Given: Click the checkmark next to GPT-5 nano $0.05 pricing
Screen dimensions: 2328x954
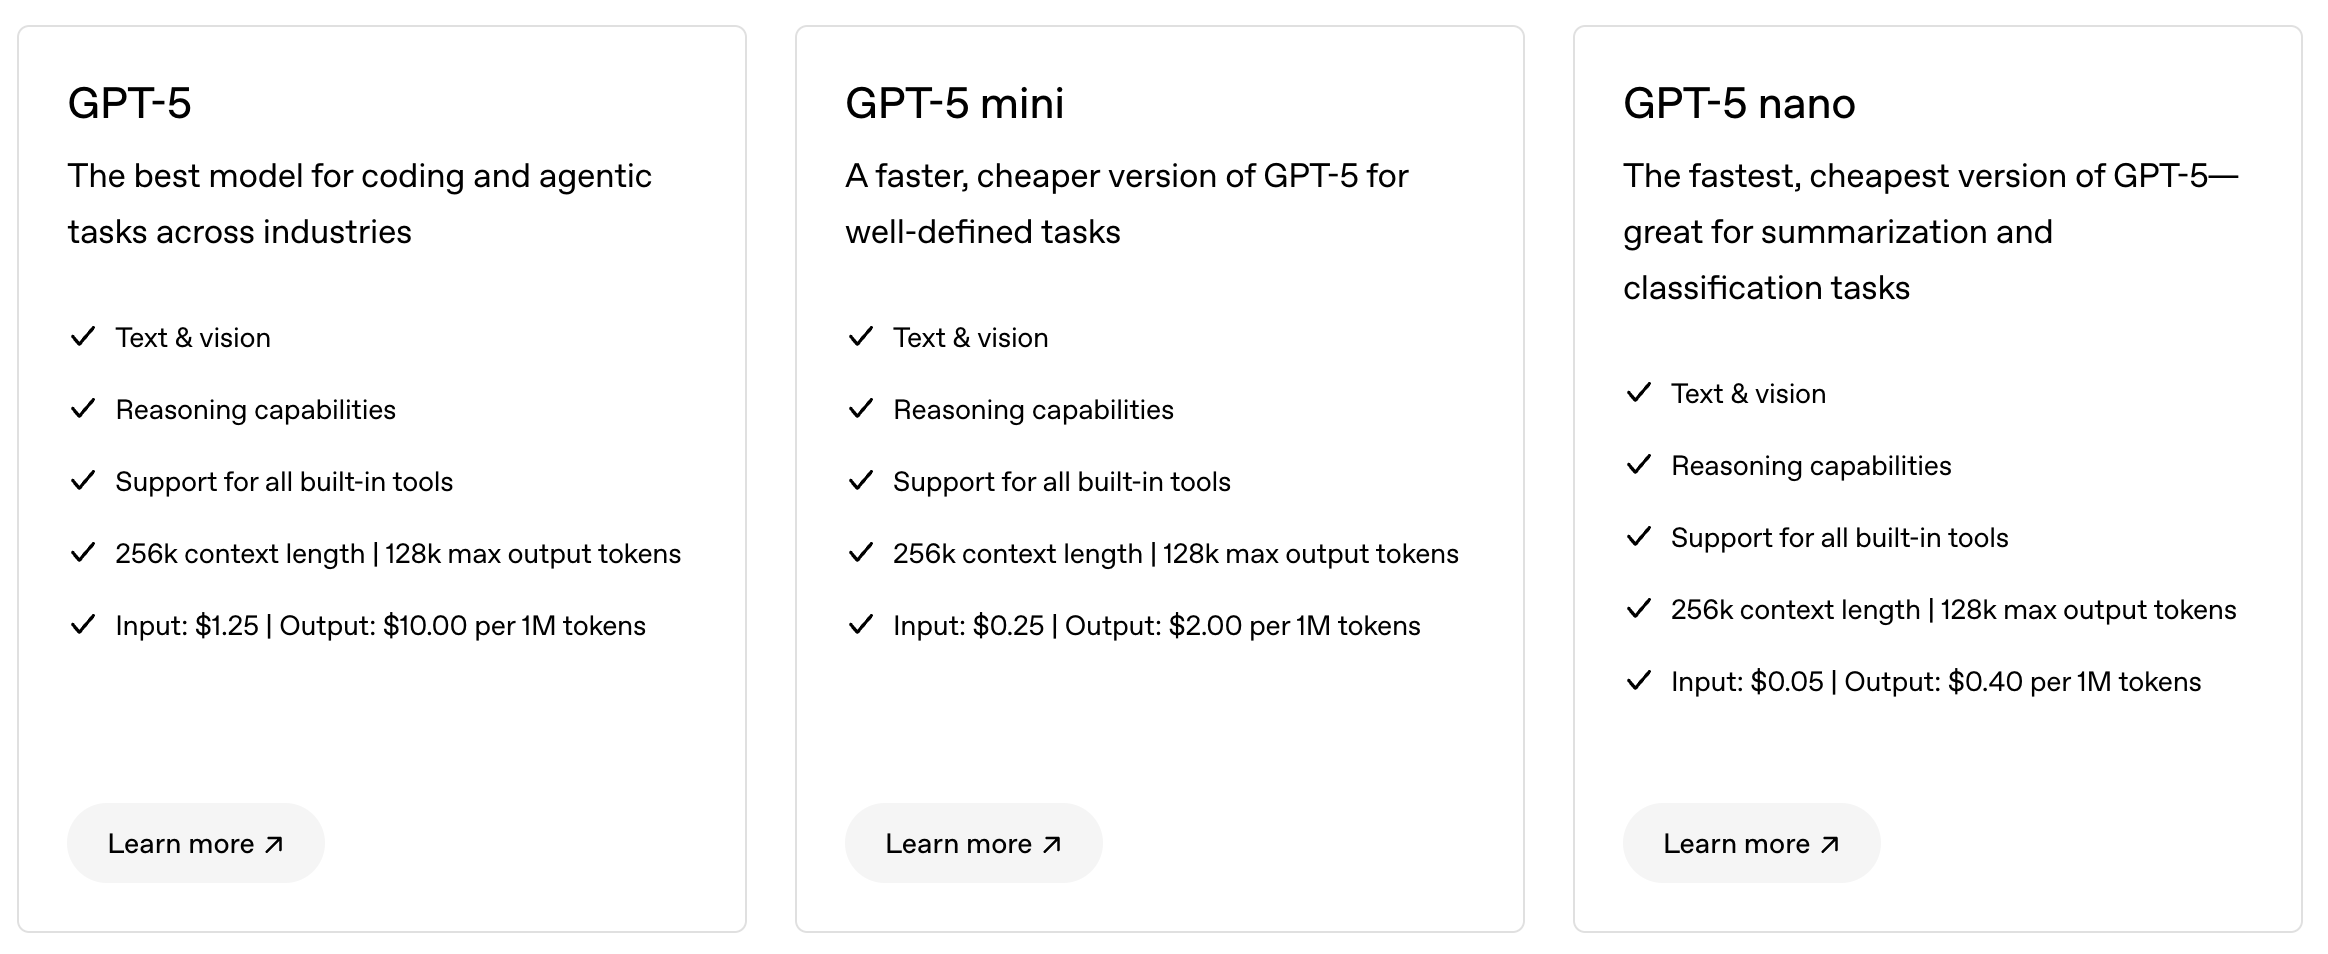Looking at the screenshot, I should click(1639, 681).
